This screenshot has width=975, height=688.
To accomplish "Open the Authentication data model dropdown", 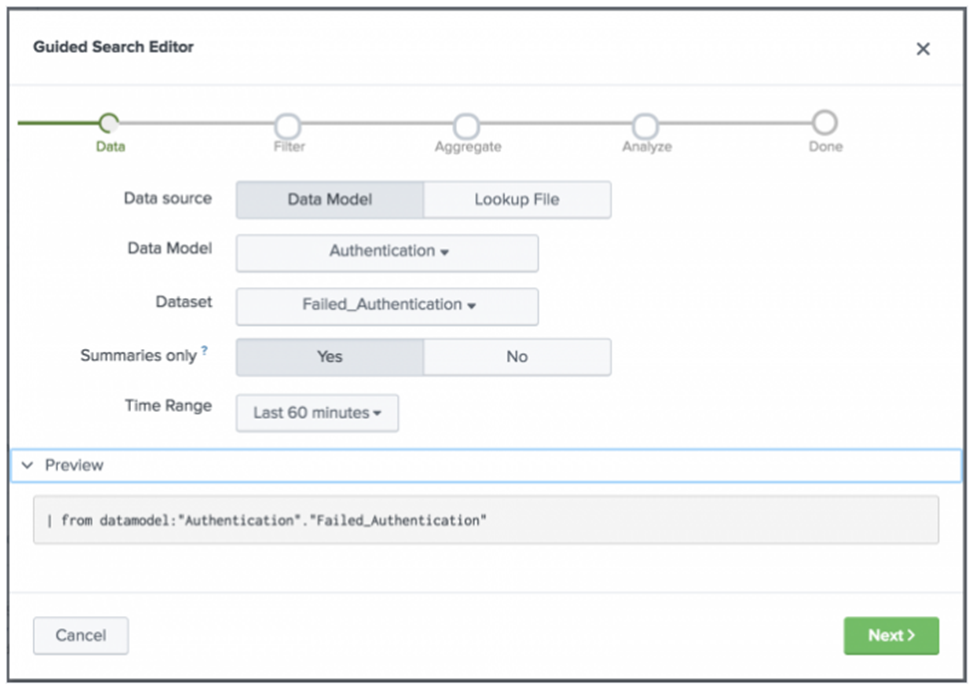I will coord(387,252).
